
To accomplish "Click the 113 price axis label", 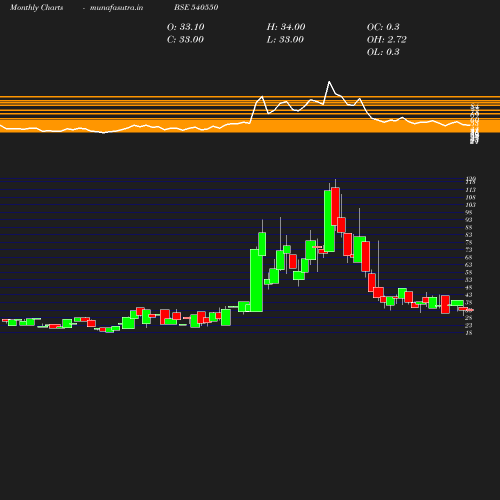I will coord(470,190).
